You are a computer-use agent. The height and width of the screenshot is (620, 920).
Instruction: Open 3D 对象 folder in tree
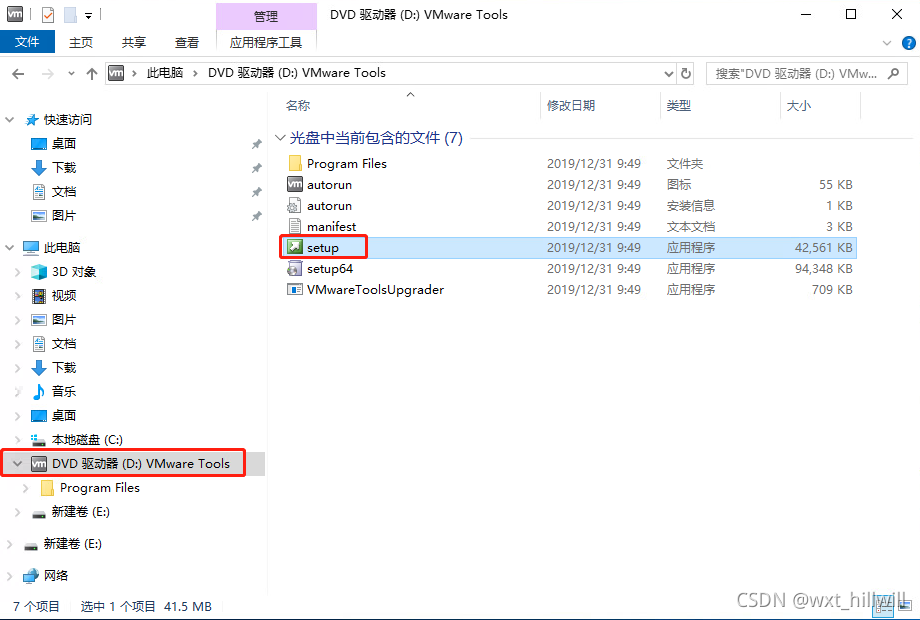(x=74, y=272)
